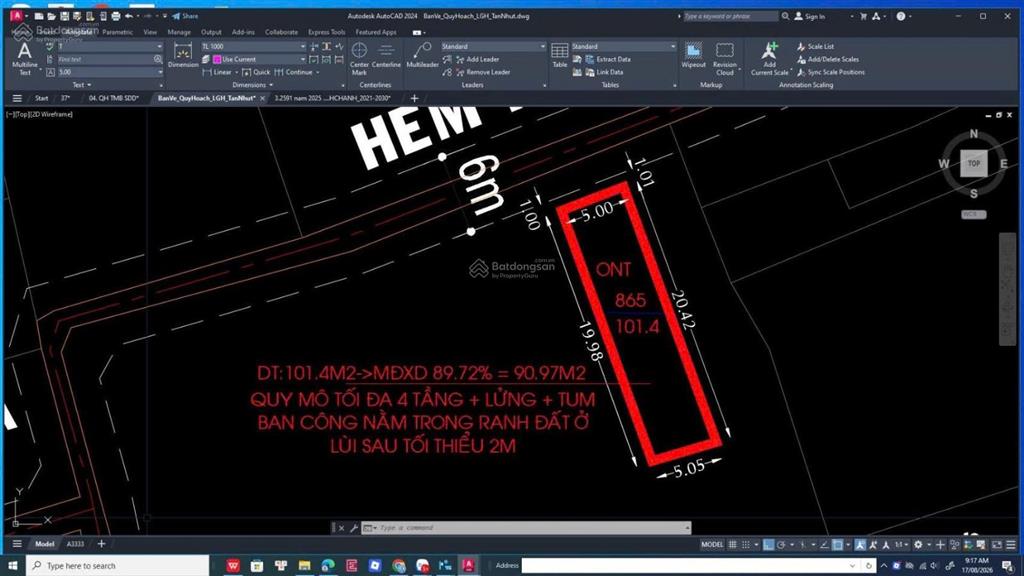Viewport: 1024px width, 576px height.
Task: Open the Use Current dimension layer dropdown
Action: pyautogui.click(x=302, y=59)
